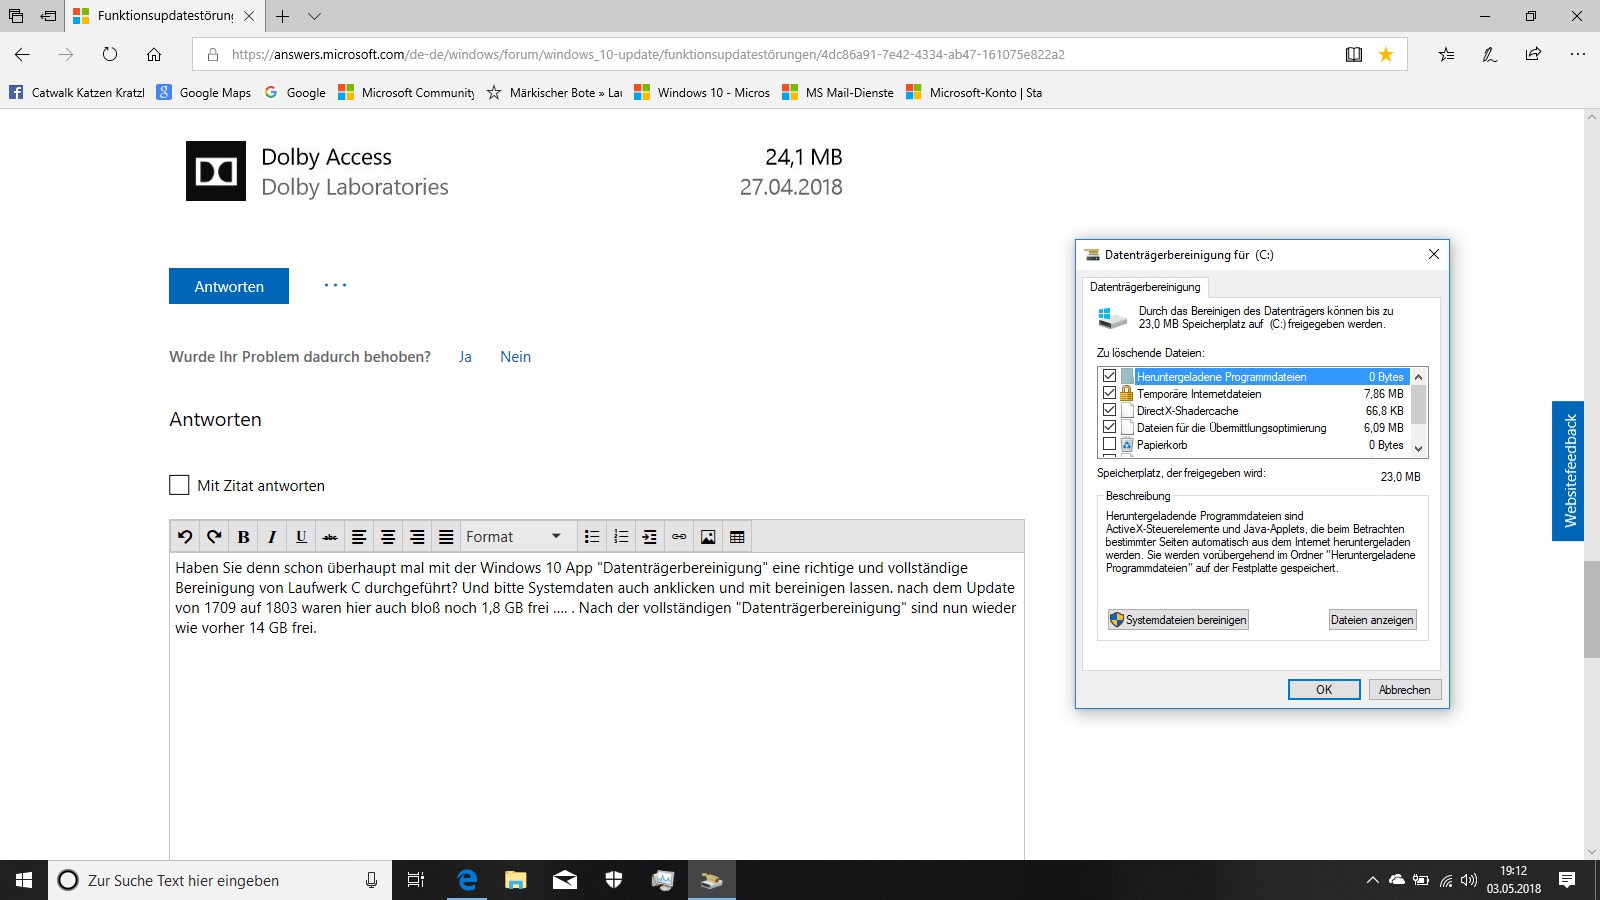The width and height of the screenshot is (1600, 900).
Task: Open Google Maps bookmark
Action: (x=204, y=93)
